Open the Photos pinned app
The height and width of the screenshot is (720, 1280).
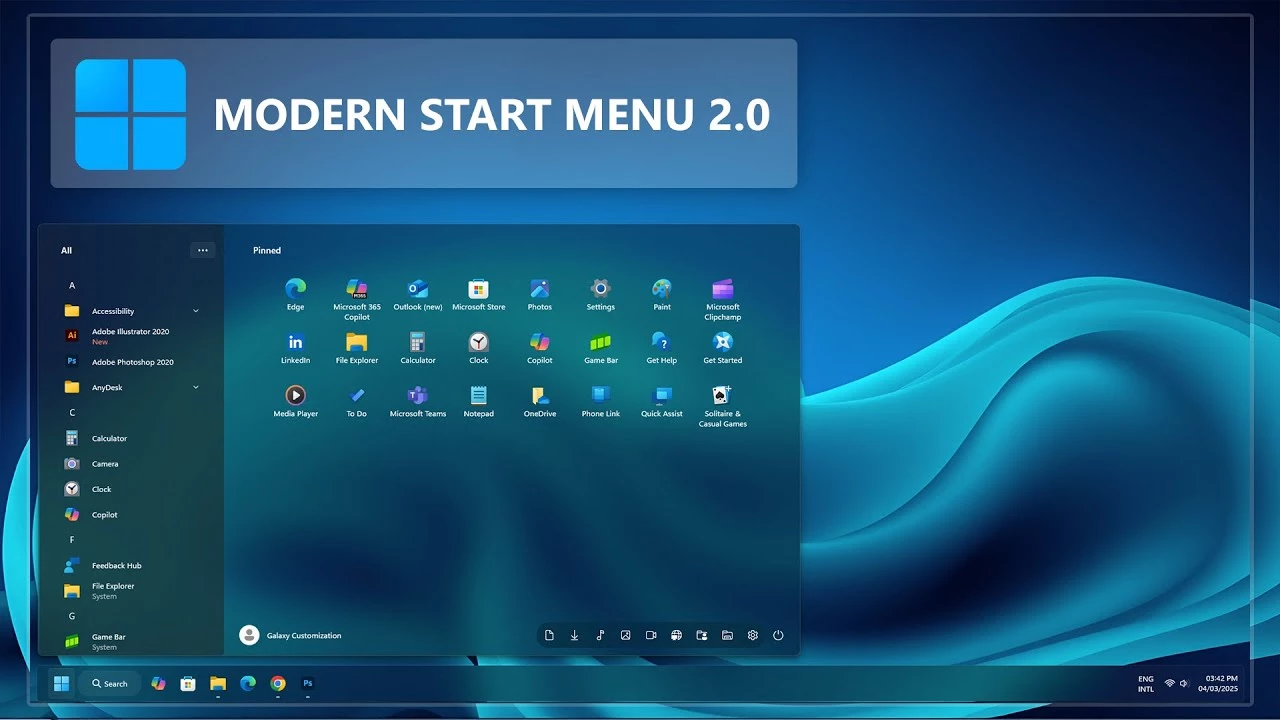point(540,295)
